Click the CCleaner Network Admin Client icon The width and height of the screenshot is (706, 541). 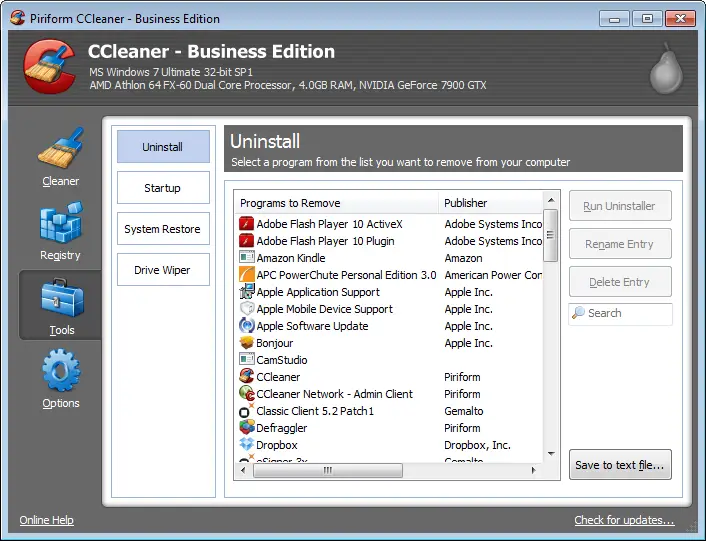[x=246, y=393]
